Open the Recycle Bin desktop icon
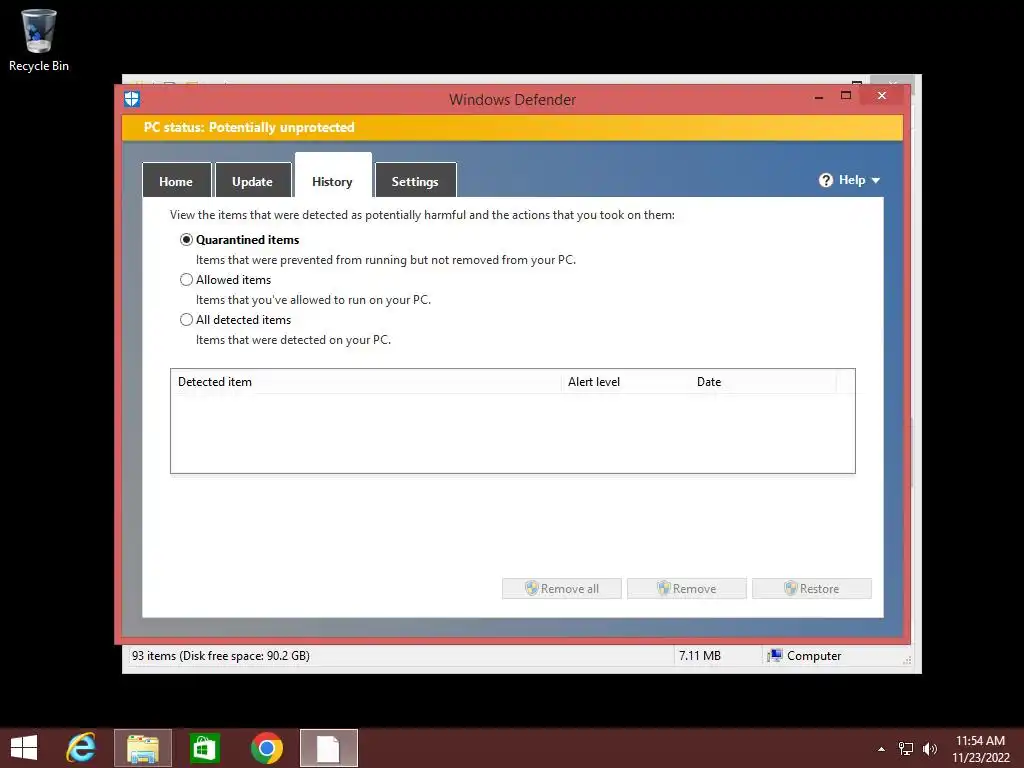The width and height of the screenshot is (1024, 768). (39, 40)
